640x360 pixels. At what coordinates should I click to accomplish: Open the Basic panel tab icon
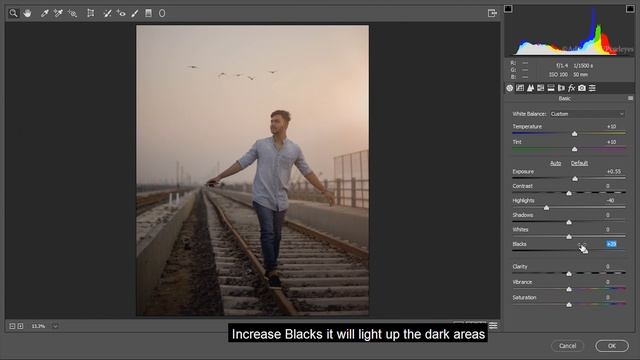(x=510, y=88)
